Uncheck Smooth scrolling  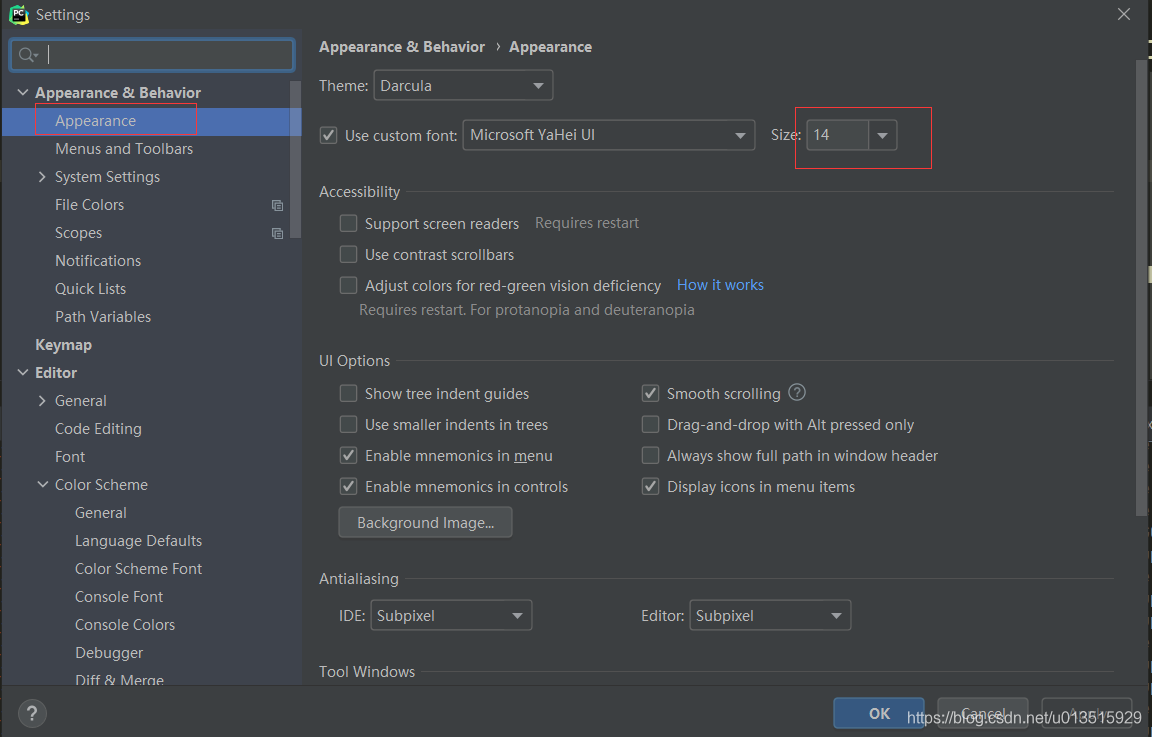point(650,394)
